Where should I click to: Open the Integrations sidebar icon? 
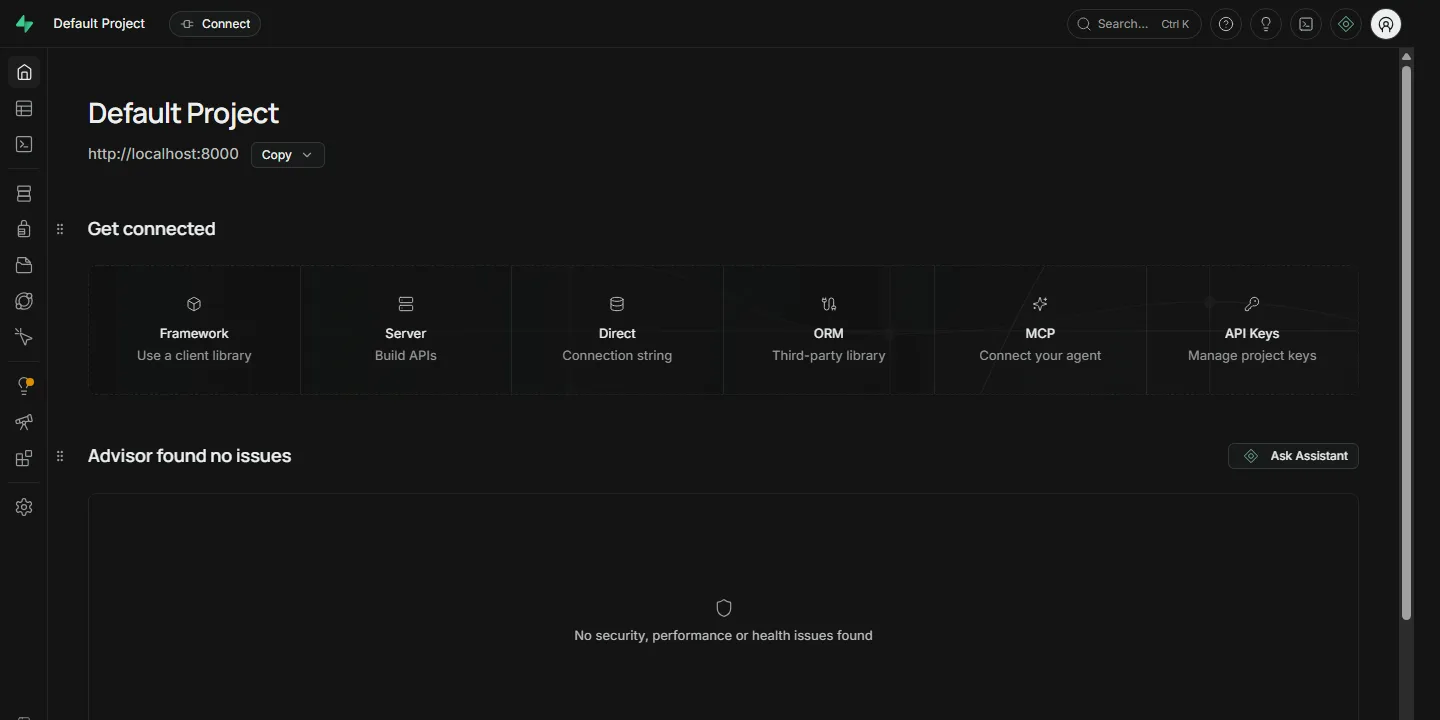point(24,458)
